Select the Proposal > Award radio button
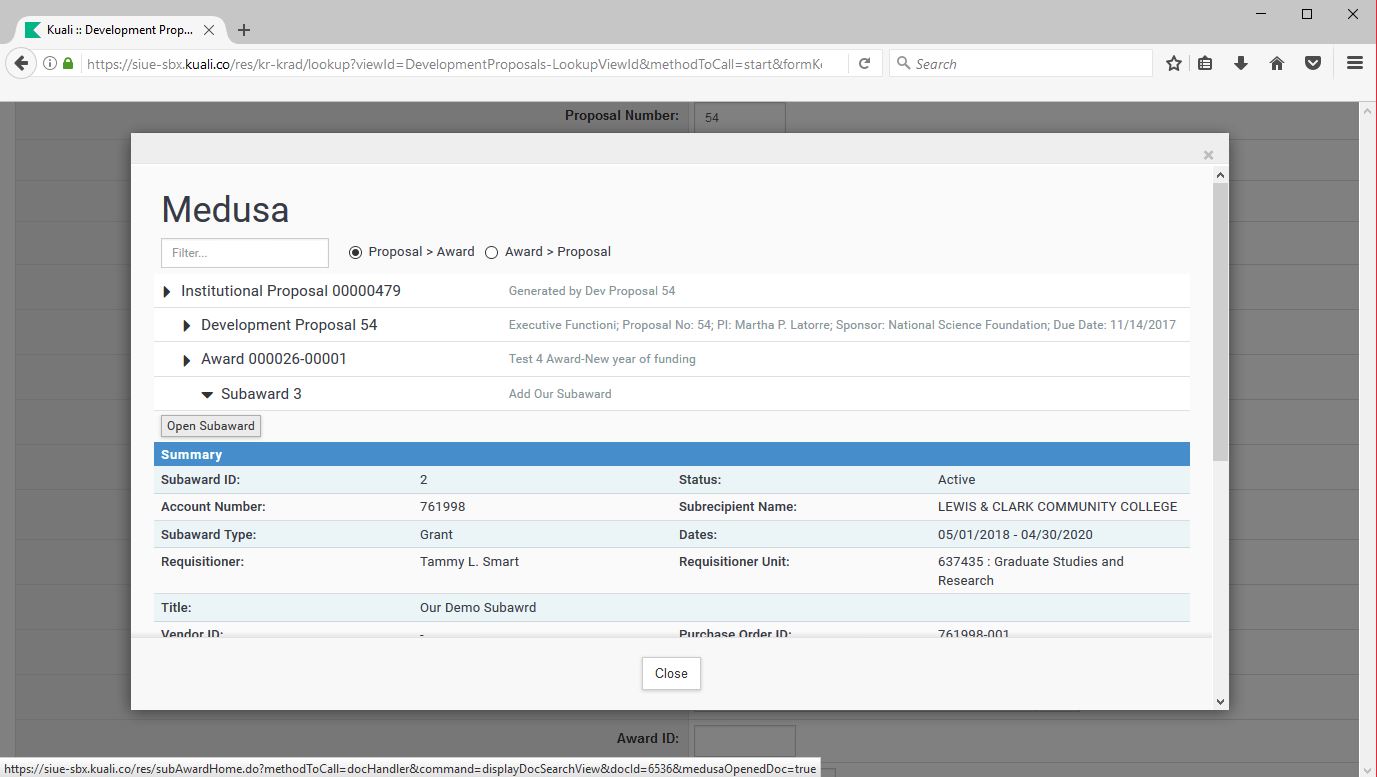The image size is (1377, 777). coord(355,253)
